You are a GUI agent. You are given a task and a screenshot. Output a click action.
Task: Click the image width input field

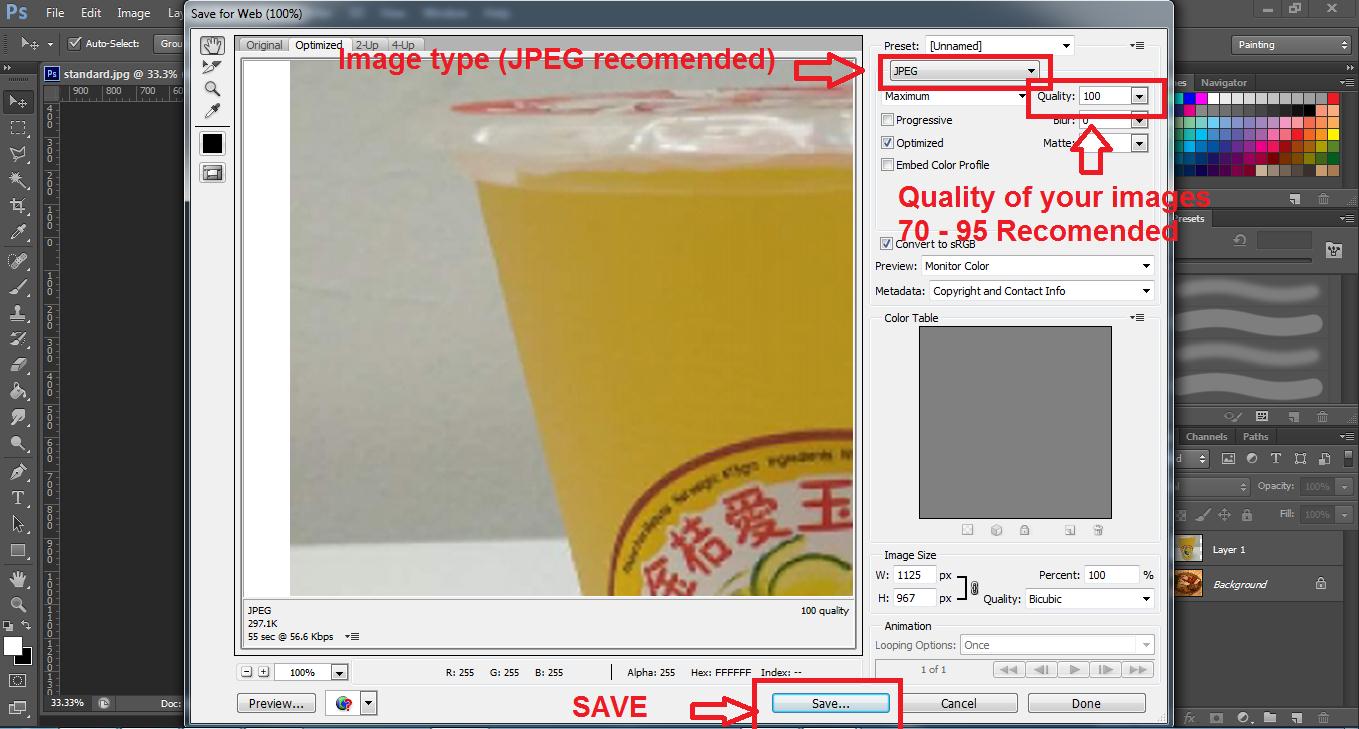click(915, 575)
